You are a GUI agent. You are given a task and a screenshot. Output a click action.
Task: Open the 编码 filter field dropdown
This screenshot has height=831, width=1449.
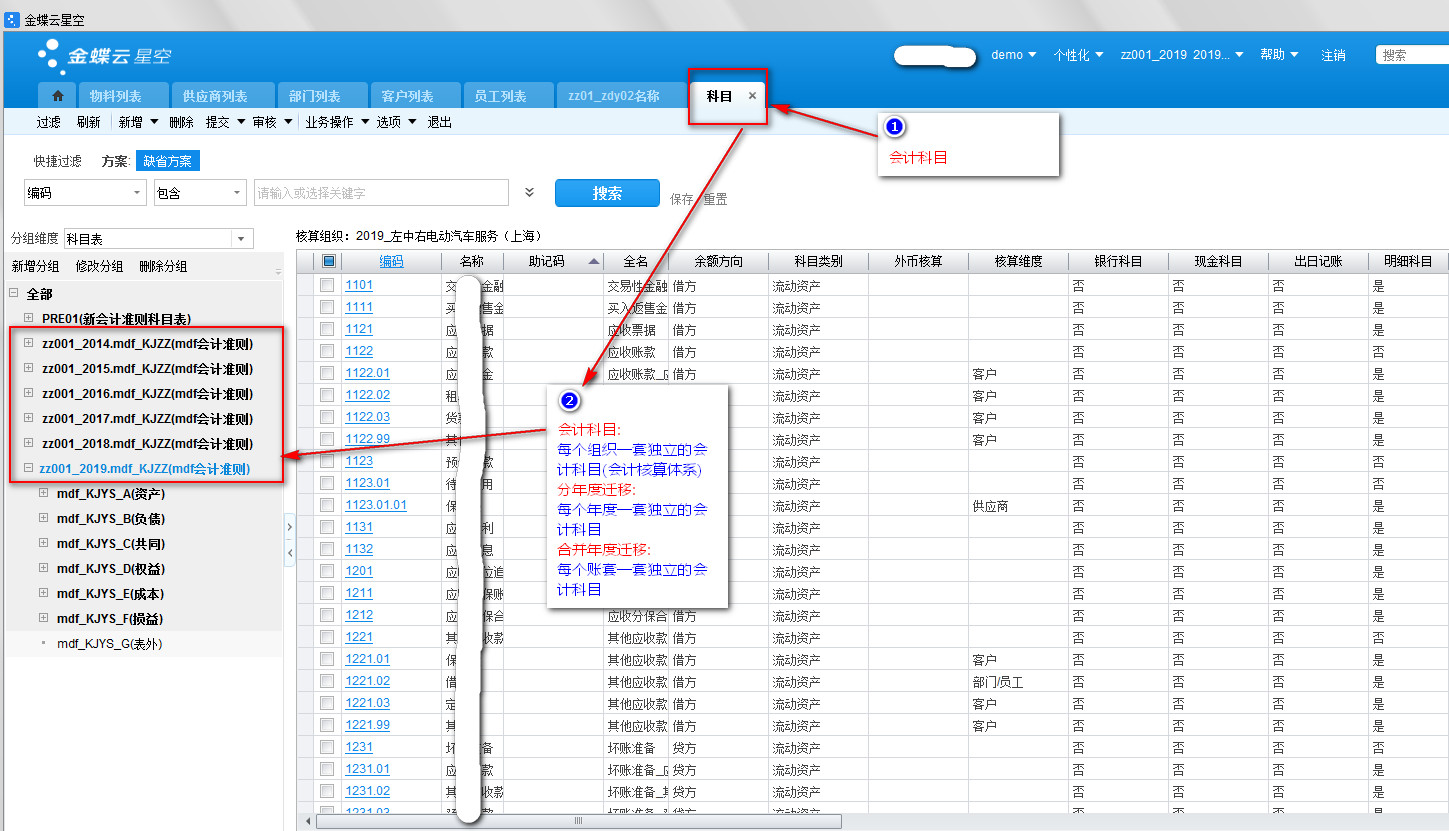coord(137,193)
